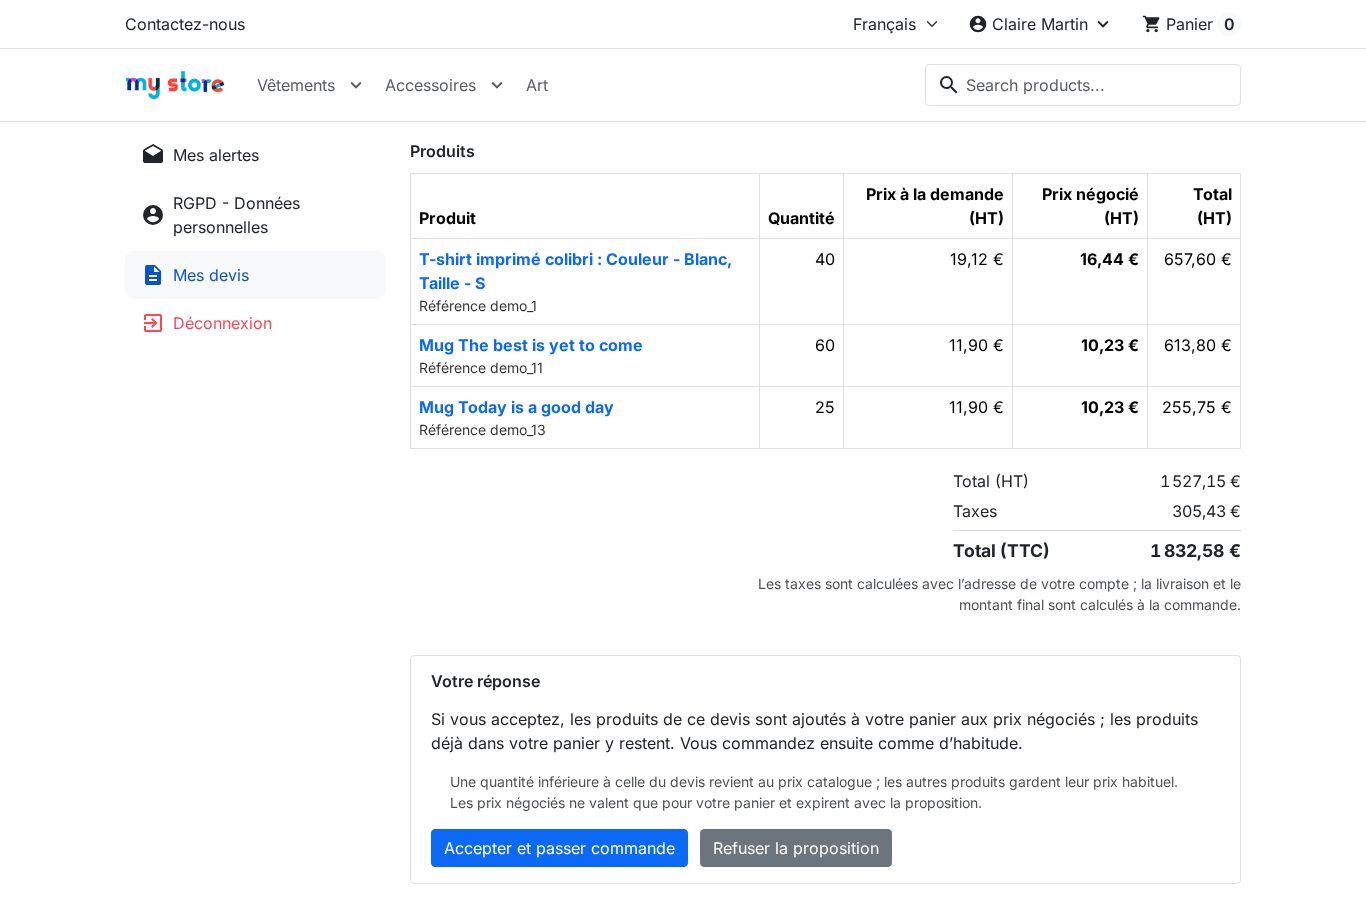Click the requested price 19,12 €
The image size is (1366, 900).
(x=976, y=259)
